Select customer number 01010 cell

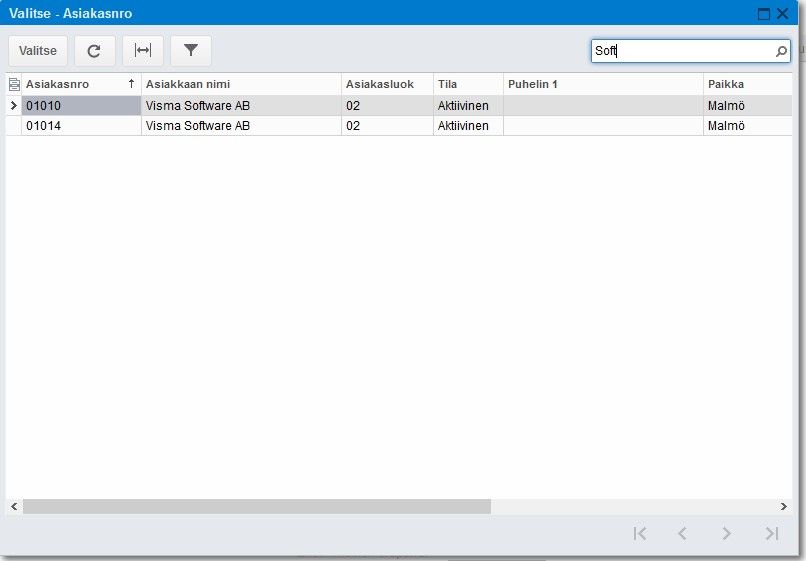click(x=81, y=105)
